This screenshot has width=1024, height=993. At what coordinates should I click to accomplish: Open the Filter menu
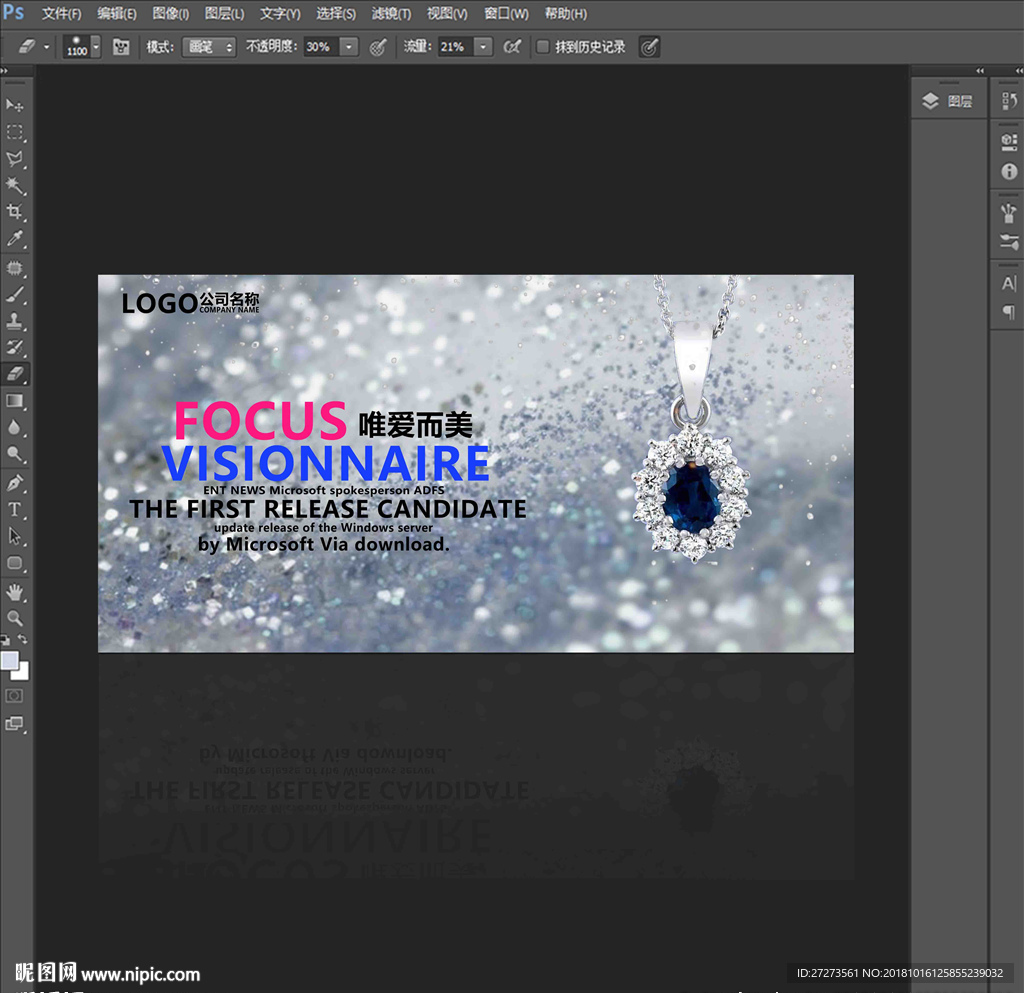(391, 14)
